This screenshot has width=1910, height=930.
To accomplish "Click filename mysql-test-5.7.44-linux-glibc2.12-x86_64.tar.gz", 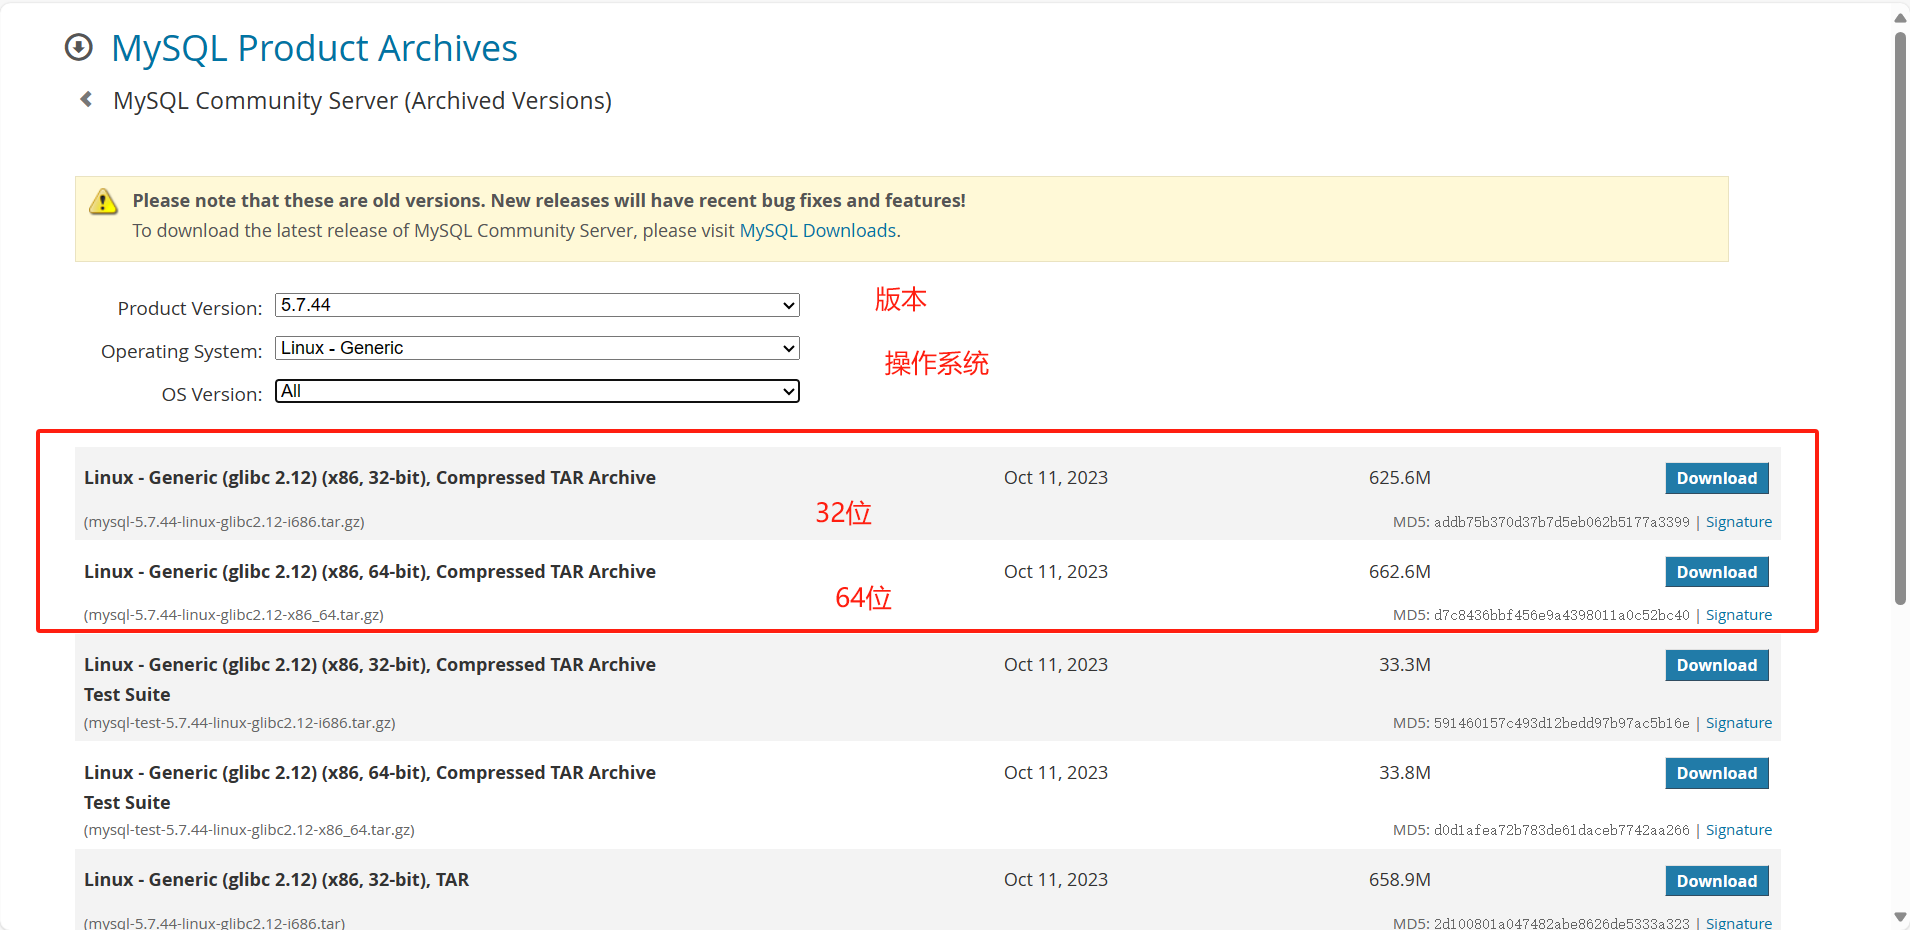I will click(x=249, y=830).
